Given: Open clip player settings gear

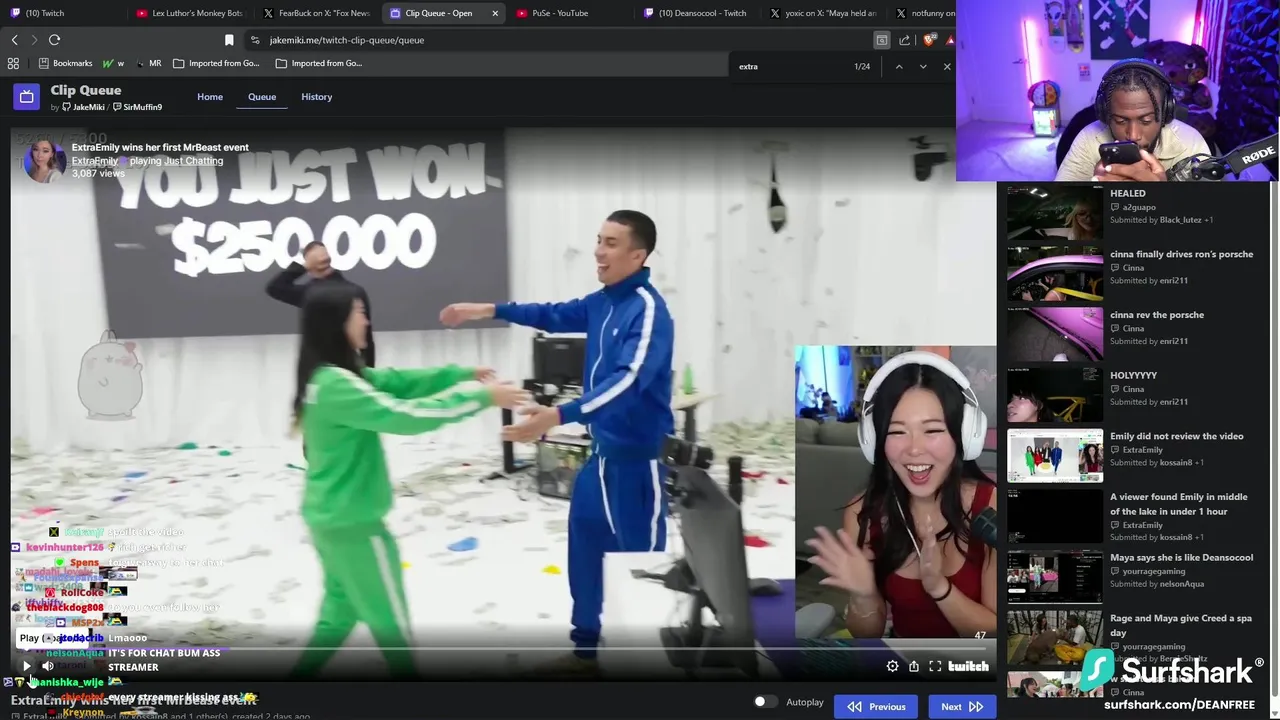Looking at the screenshot, I should [892, 666].
